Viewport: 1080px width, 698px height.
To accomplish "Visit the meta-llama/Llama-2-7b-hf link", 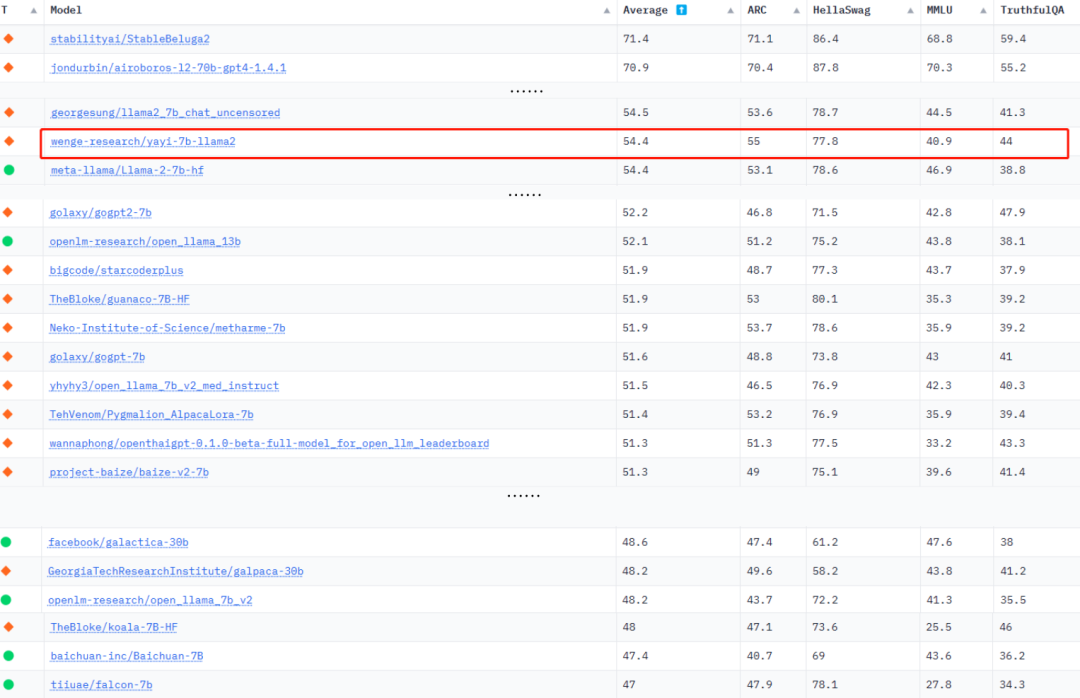I will pos(127,171).
